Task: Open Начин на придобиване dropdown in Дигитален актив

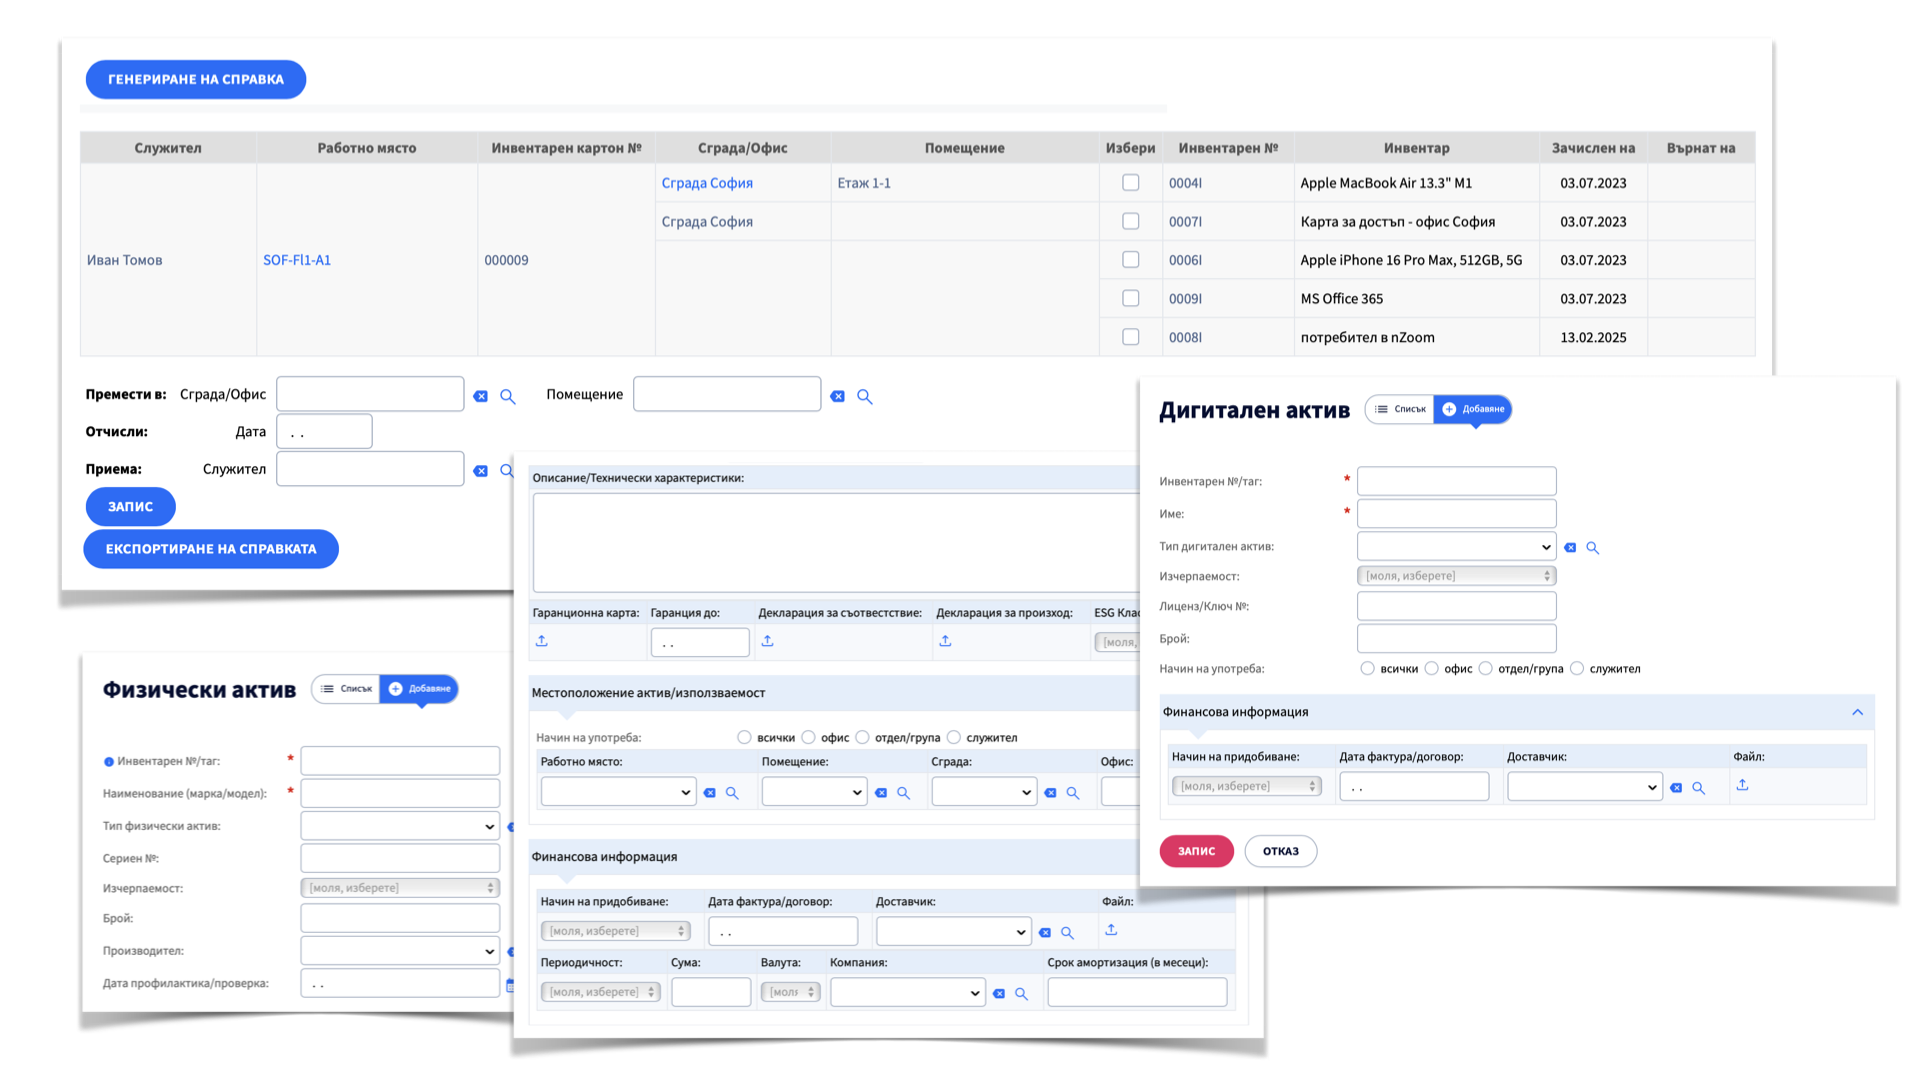Action: (1246, 787)
